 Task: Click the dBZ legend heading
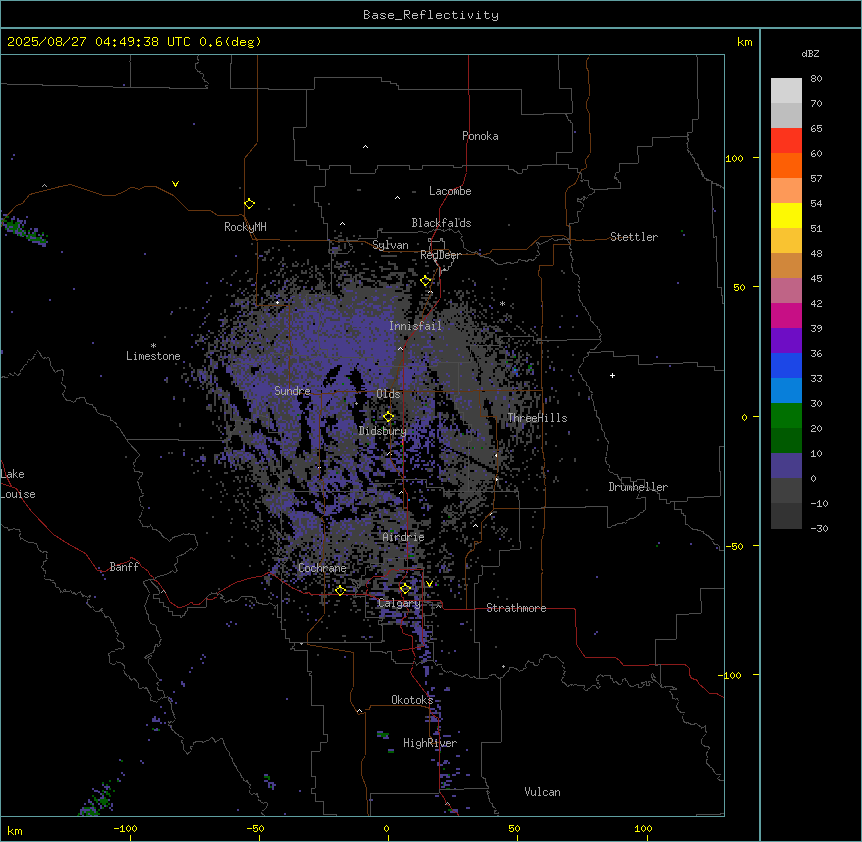pos(810,53)
